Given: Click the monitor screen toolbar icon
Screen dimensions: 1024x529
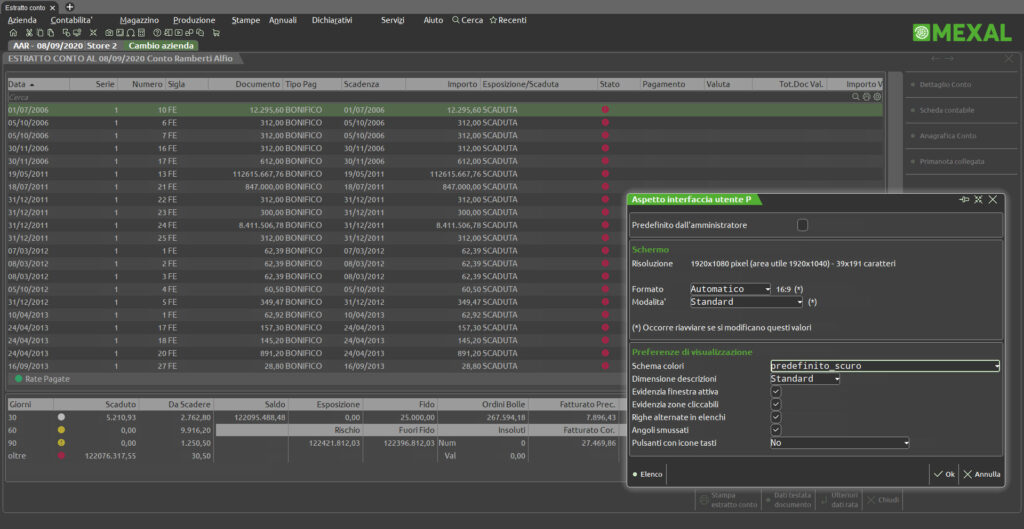Looking at the screenshot, I should [77, 33].
